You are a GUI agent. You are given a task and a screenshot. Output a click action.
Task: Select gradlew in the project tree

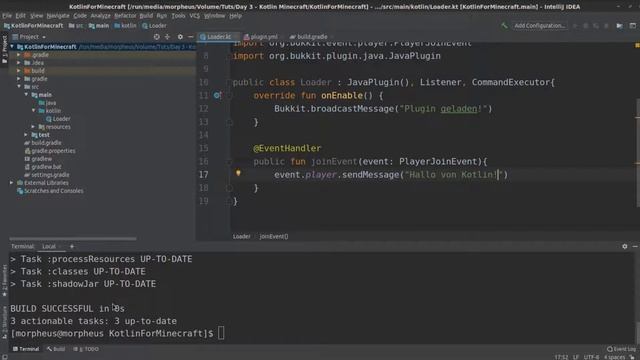click(38, 159)
